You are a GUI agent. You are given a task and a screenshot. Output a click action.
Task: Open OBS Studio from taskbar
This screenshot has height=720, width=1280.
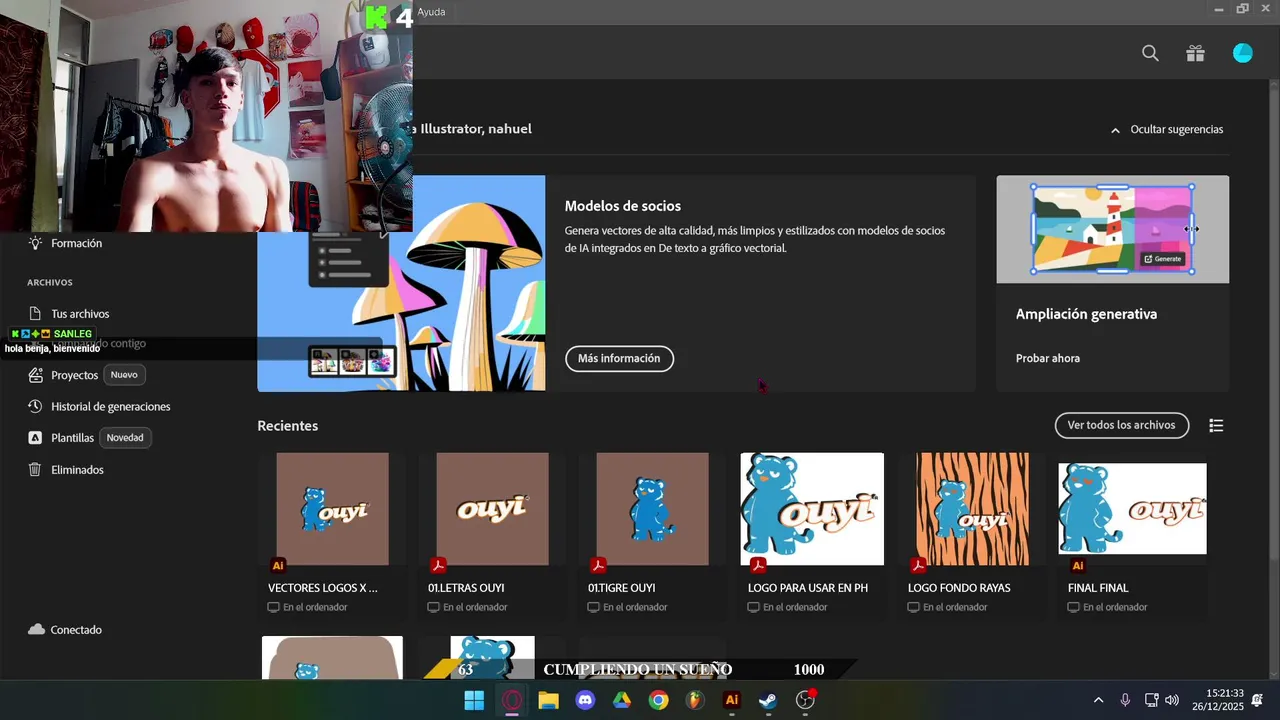805,700
